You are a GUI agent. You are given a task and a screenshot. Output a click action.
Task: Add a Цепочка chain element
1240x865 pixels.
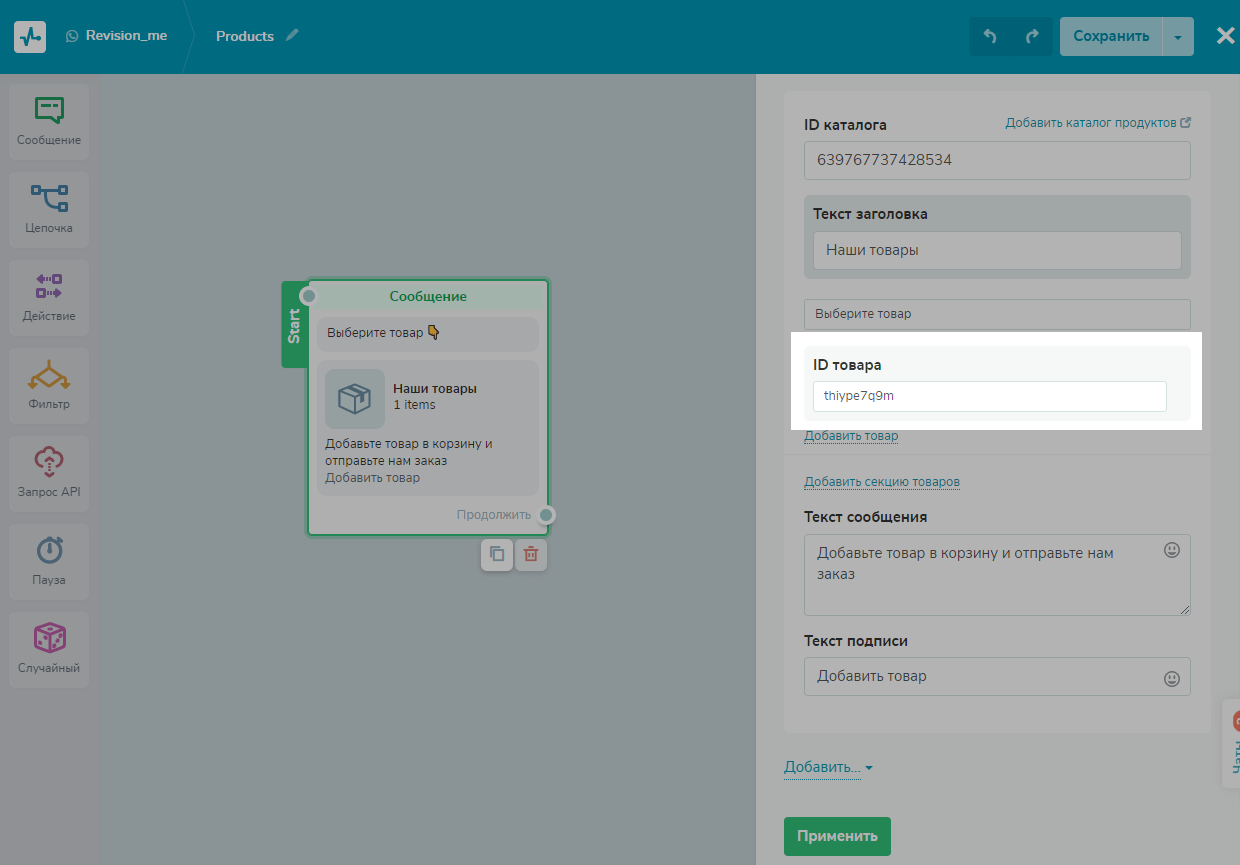tap(49, 209)
